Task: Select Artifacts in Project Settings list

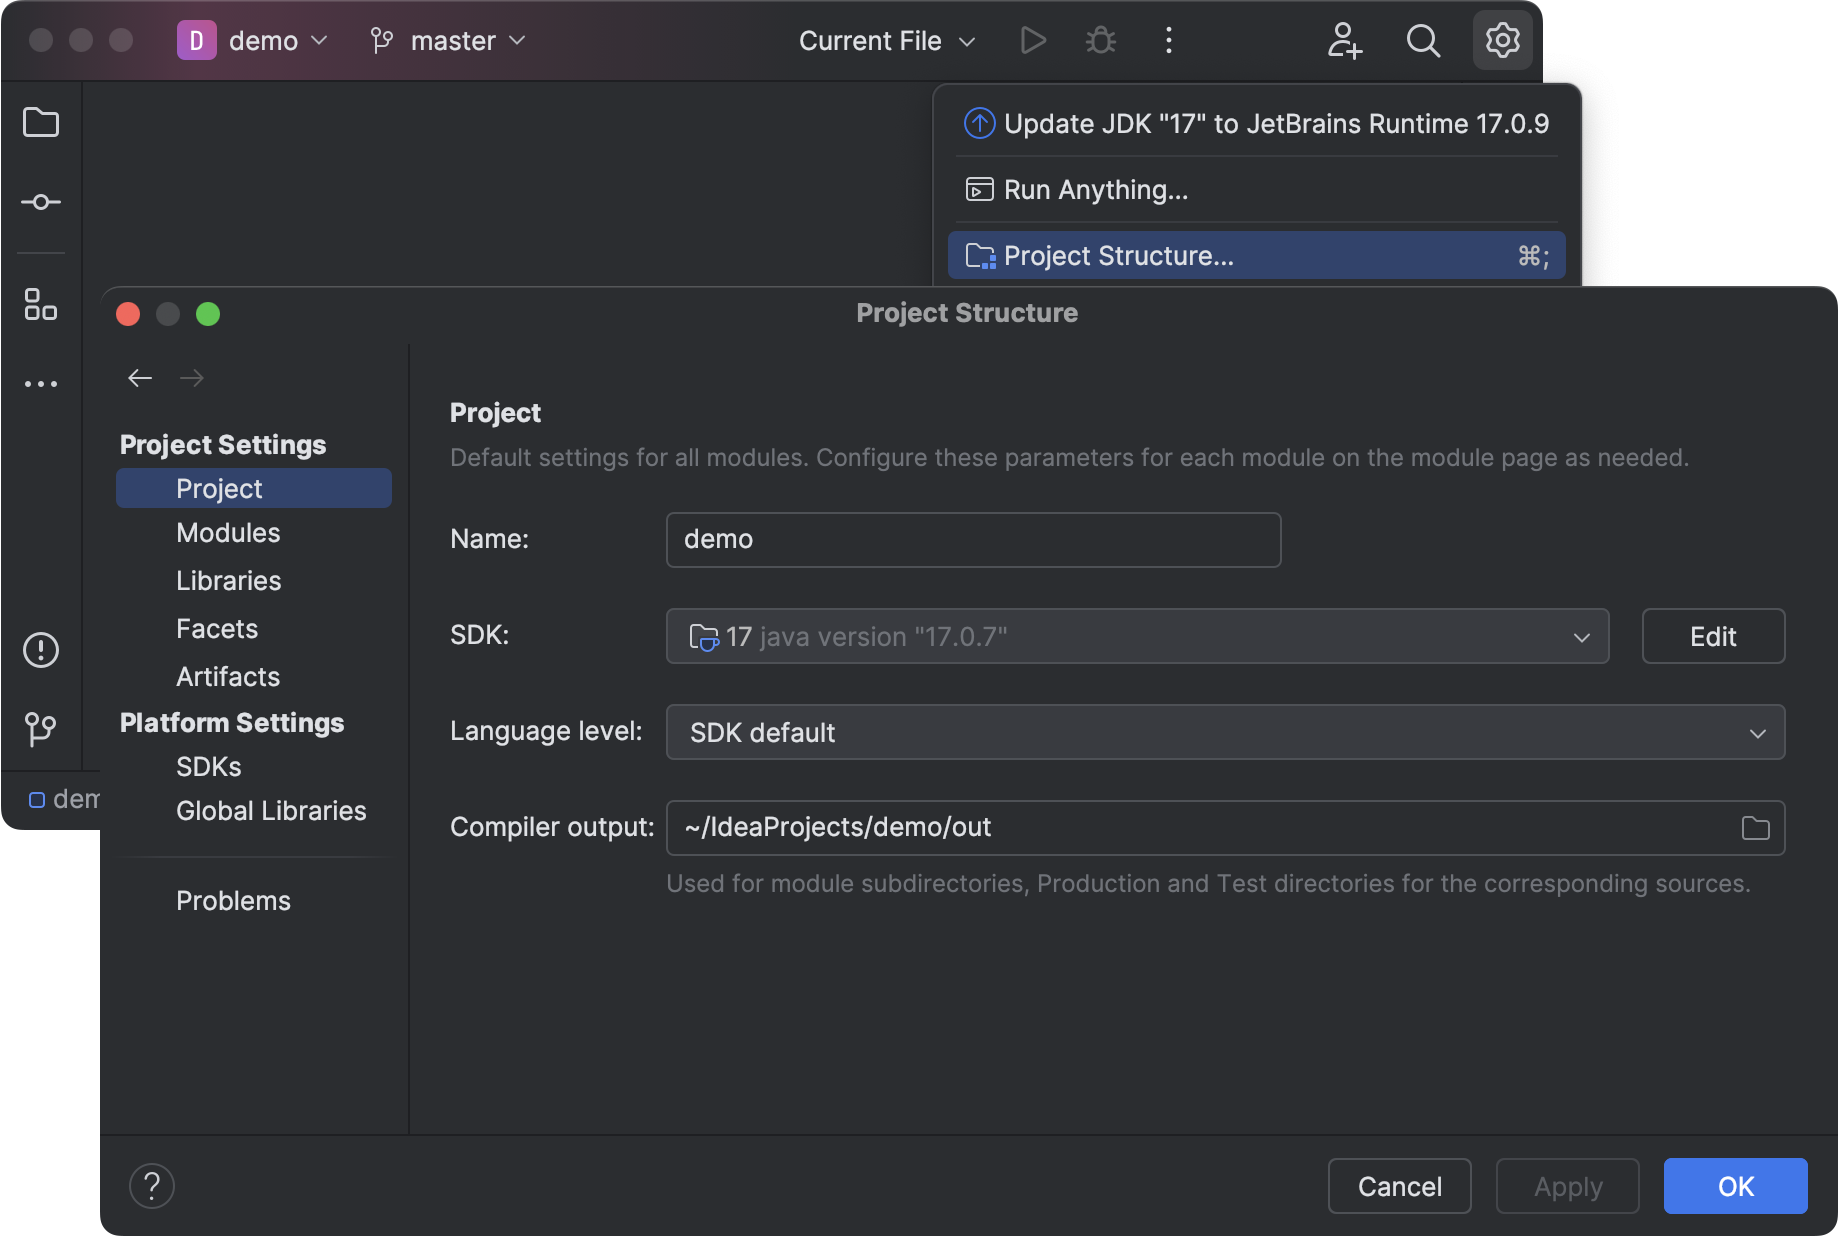Action: pyautogui.click(x=227, y=676)
